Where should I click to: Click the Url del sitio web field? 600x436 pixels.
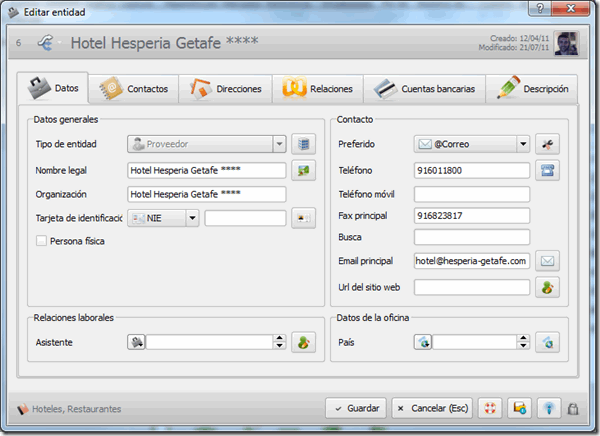[472, 287]
